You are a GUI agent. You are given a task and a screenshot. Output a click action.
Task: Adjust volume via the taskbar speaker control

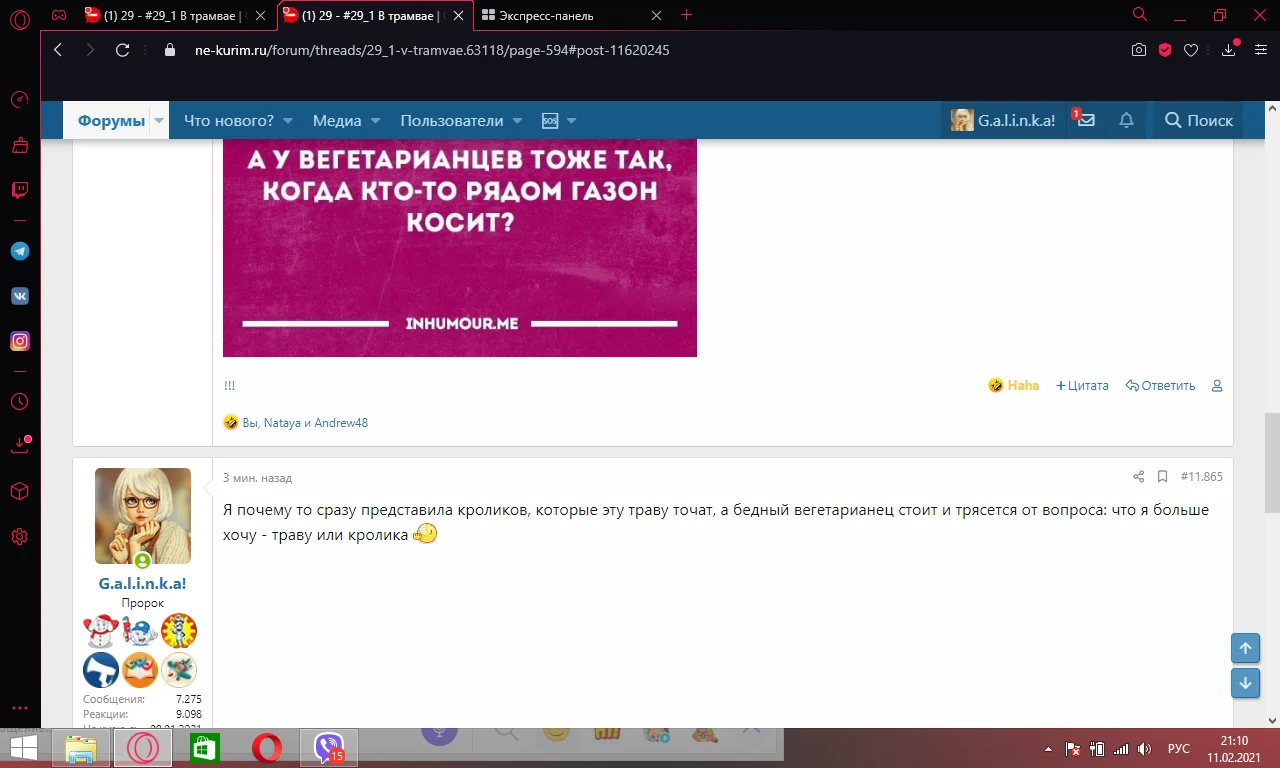(1143, 748)
